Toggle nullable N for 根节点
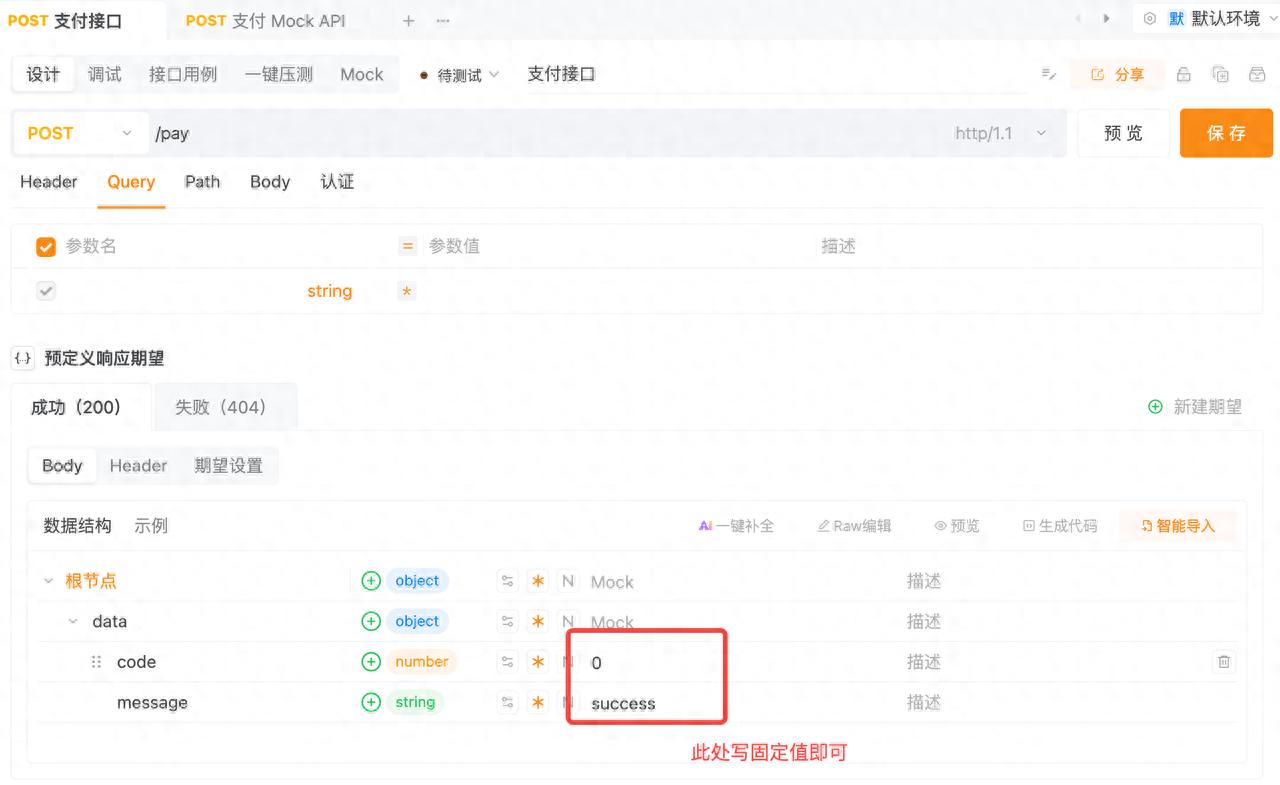Image resolution: width=1280 pixels, height=785 pixels. coord(567,581)
